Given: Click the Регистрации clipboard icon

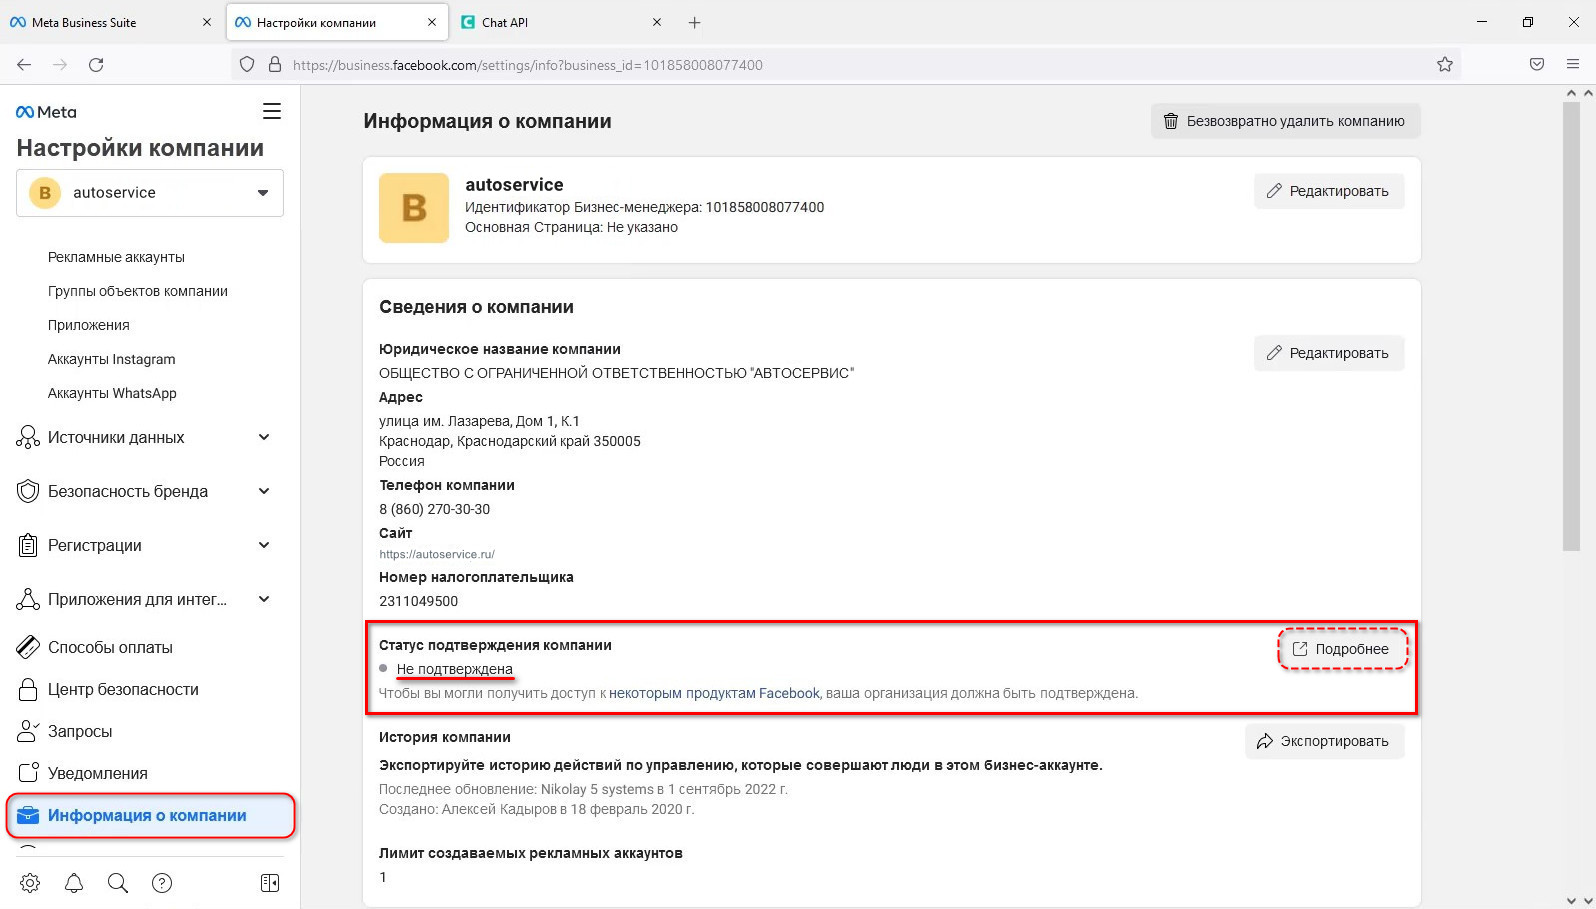Looking at the screenshot, I should [28, 545].
